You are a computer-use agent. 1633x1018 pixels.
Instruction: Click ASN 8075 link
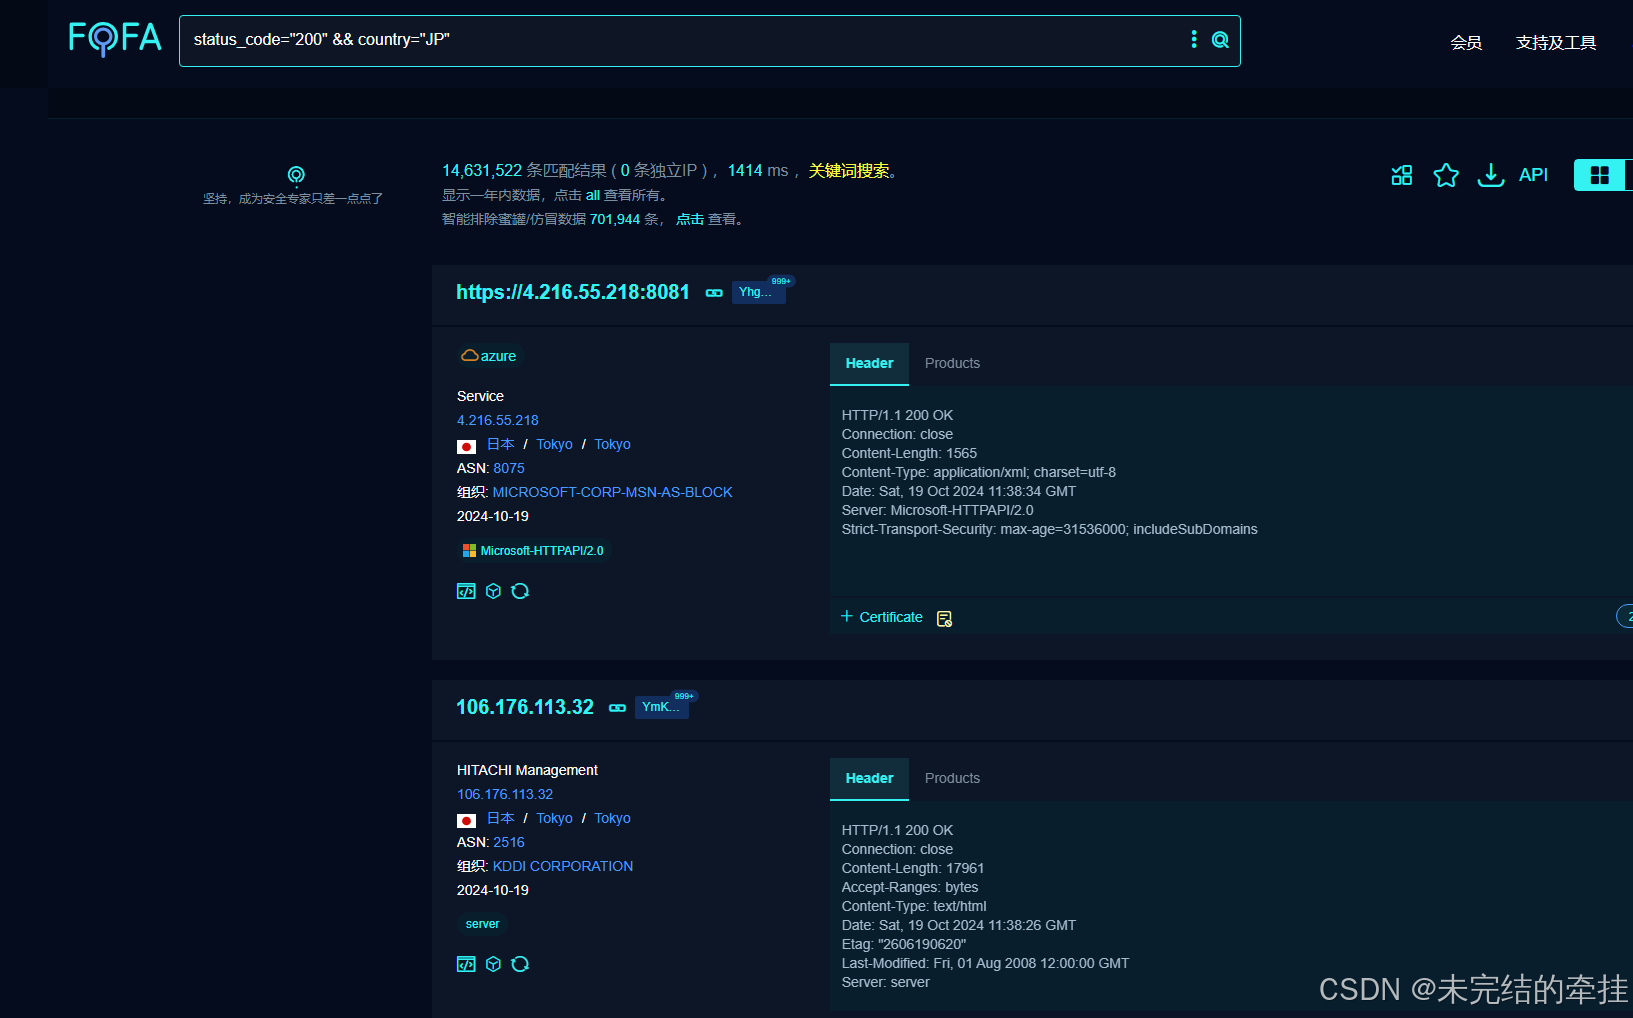tap(509, 468)
